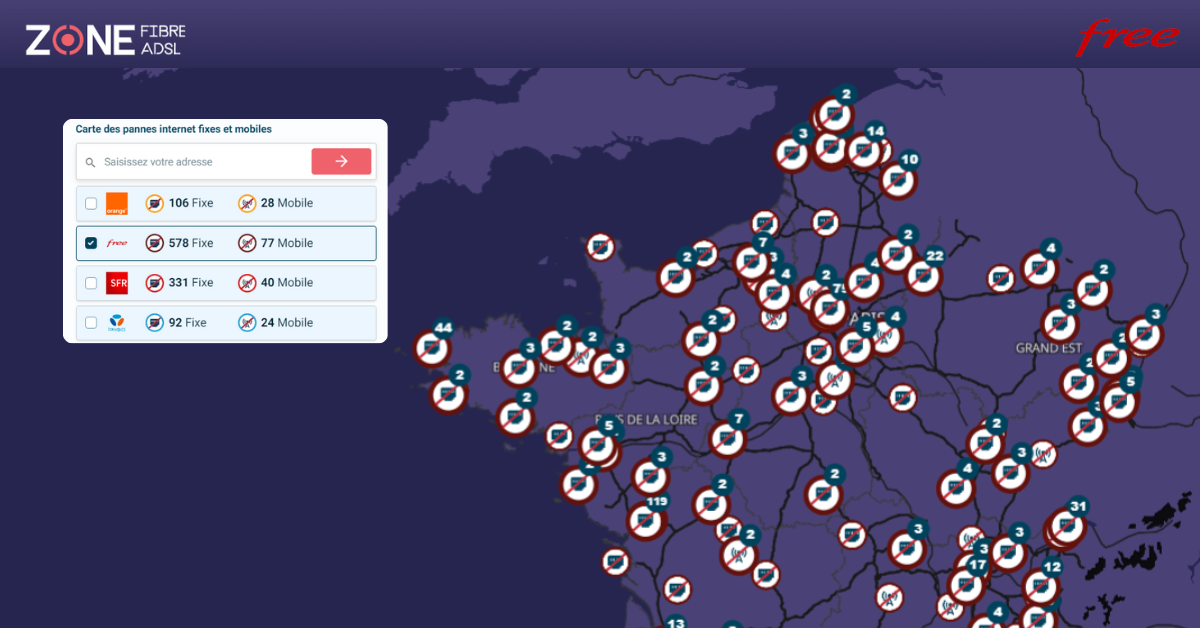1200x628 pixels.
Task: Click the red Free logo in the header
Action: coord(1127,37)
